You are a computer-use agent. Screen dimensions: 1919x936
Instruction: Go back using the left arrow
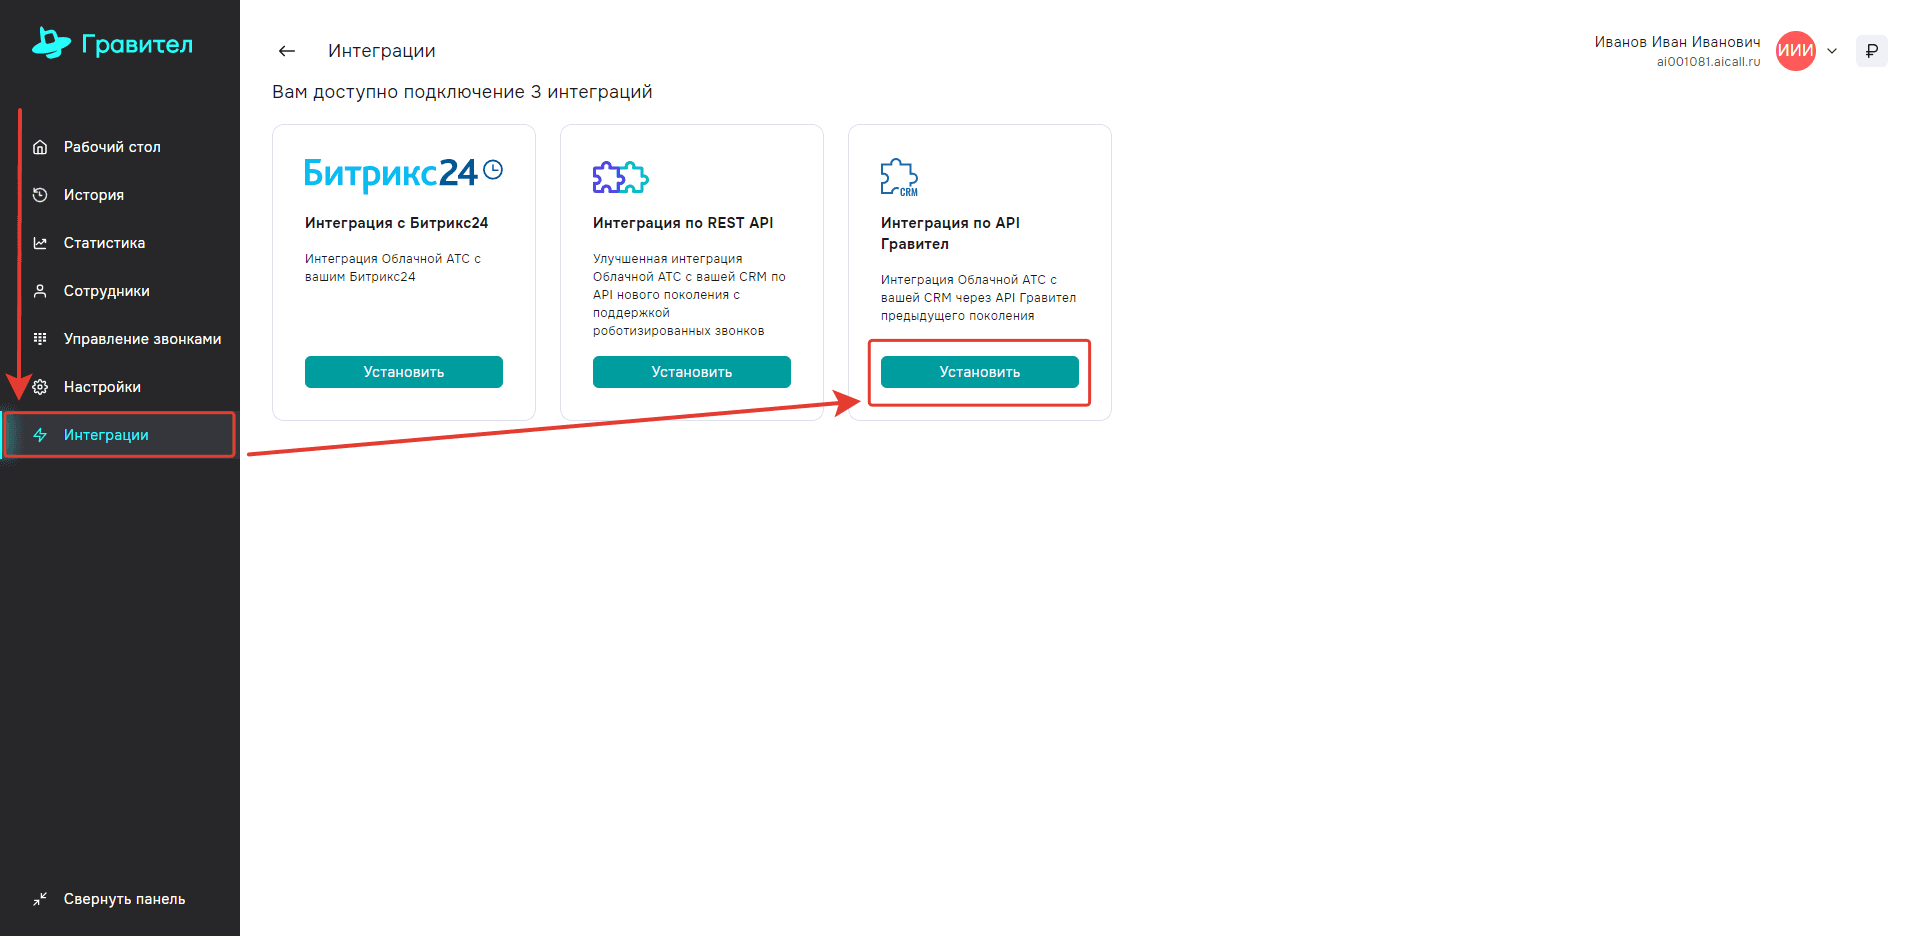(x=287, y=51)
